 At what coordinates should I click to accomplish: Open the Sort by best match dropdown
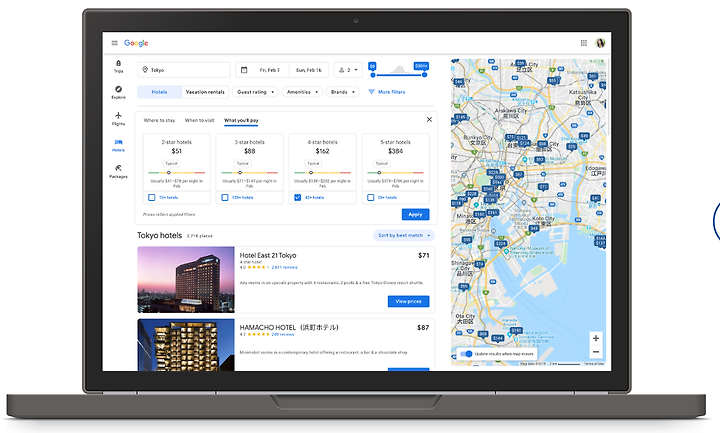404,236
